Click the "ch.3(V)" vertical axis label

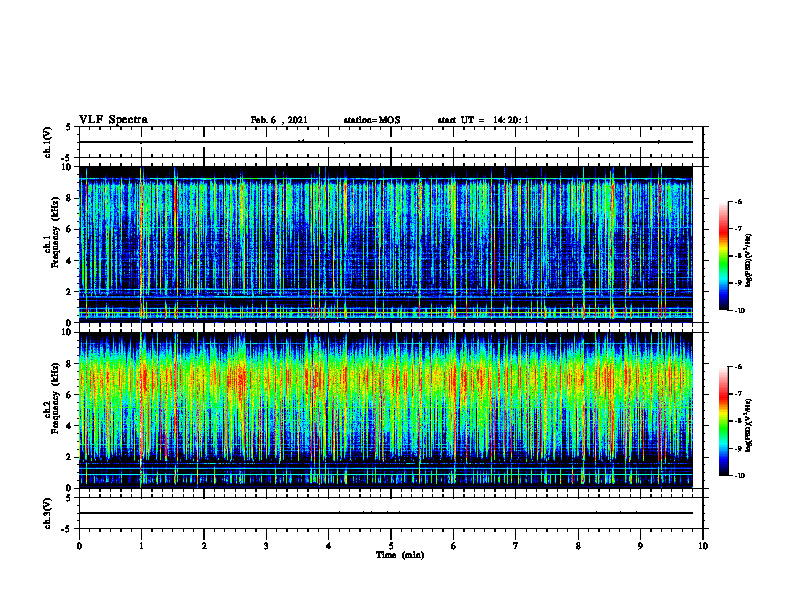coord(47,513)
